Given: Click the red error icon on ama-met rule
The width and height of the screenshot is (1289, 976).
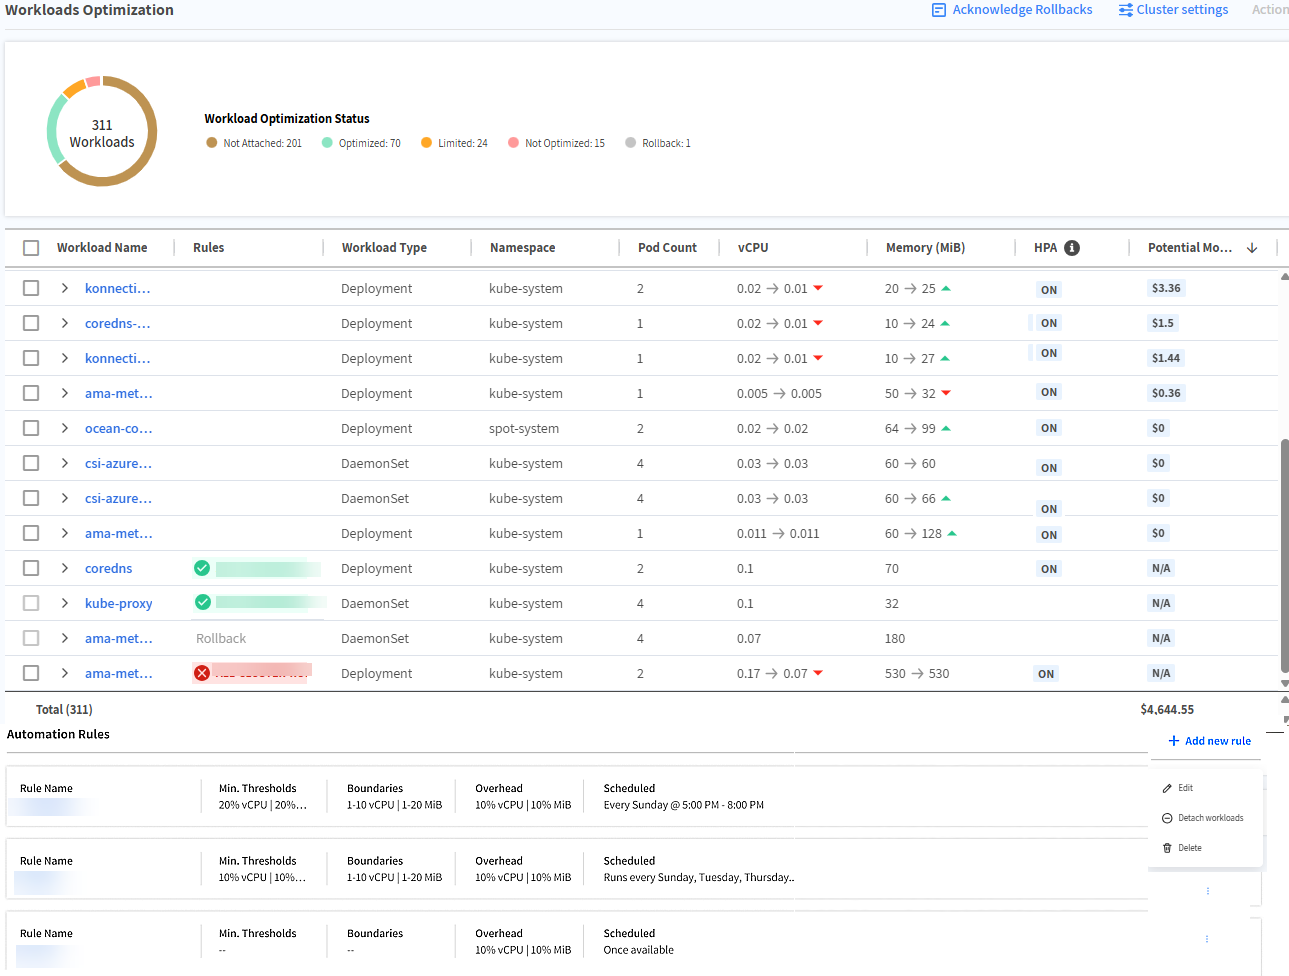Looking at the screenshot, I should coord(202,672).
